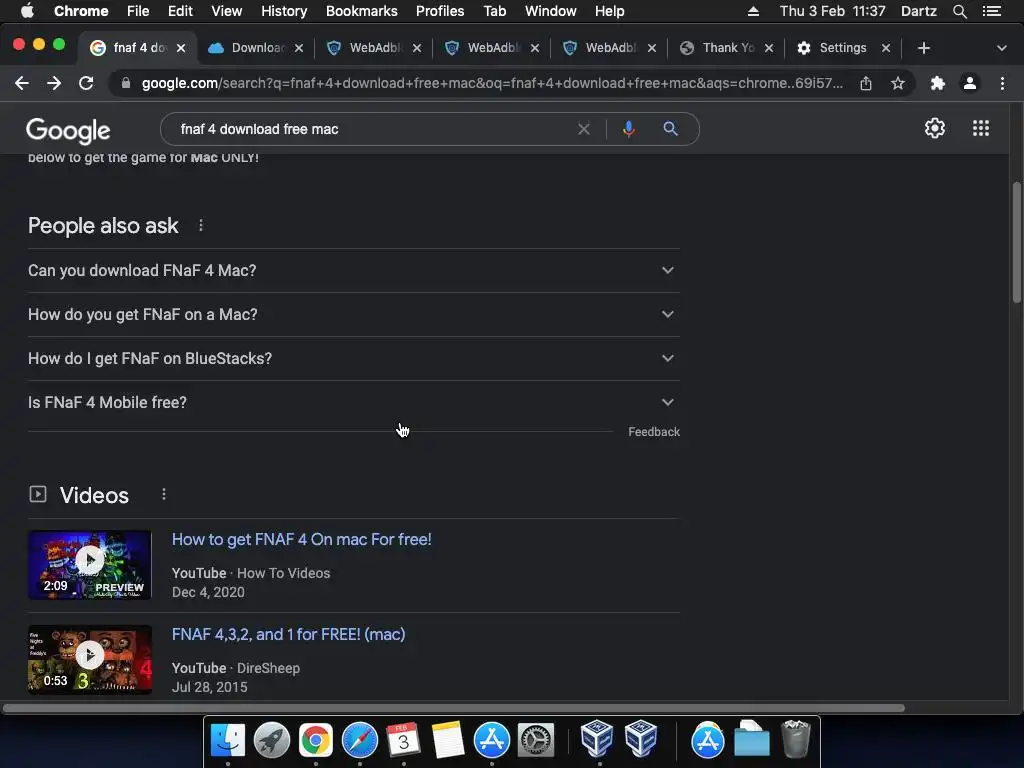Open System Preferences from the Dock
The image size is (1024, 768).
pyautogui.click(x=536, y=740)
